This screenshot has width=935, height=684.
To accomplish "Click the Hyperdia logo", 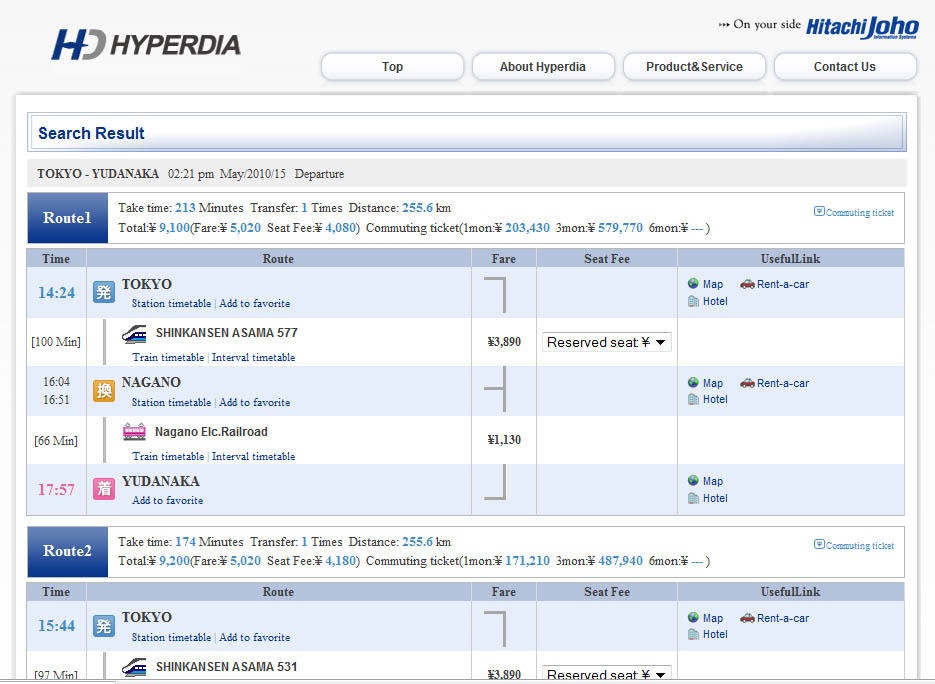I will pos(146,45).
